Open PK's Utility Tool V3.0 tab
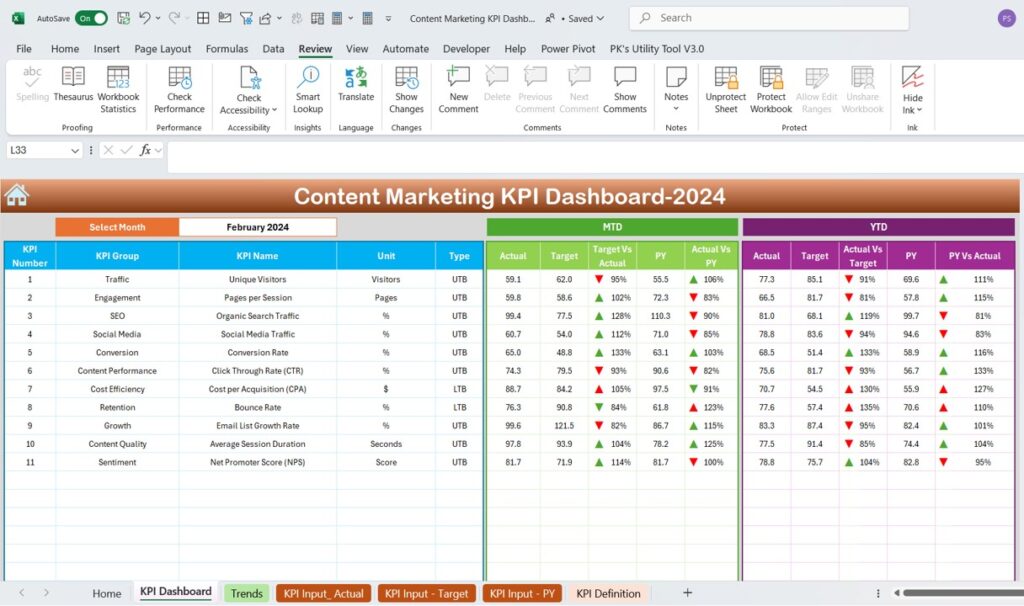This screenshot has height=606, width=1024. 656,48
